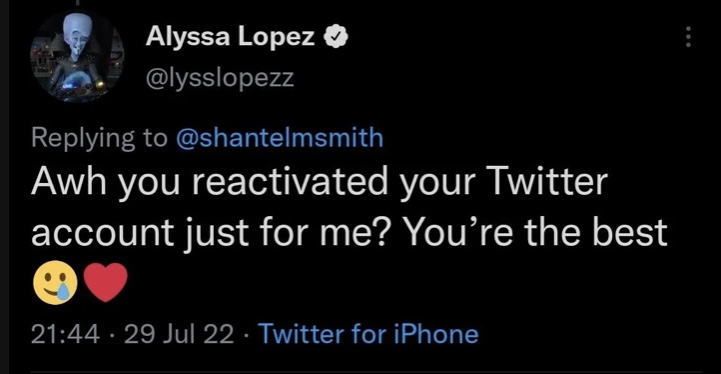
Task: Open the Alyssa Lopez display name
Action: tap(230, 37)
